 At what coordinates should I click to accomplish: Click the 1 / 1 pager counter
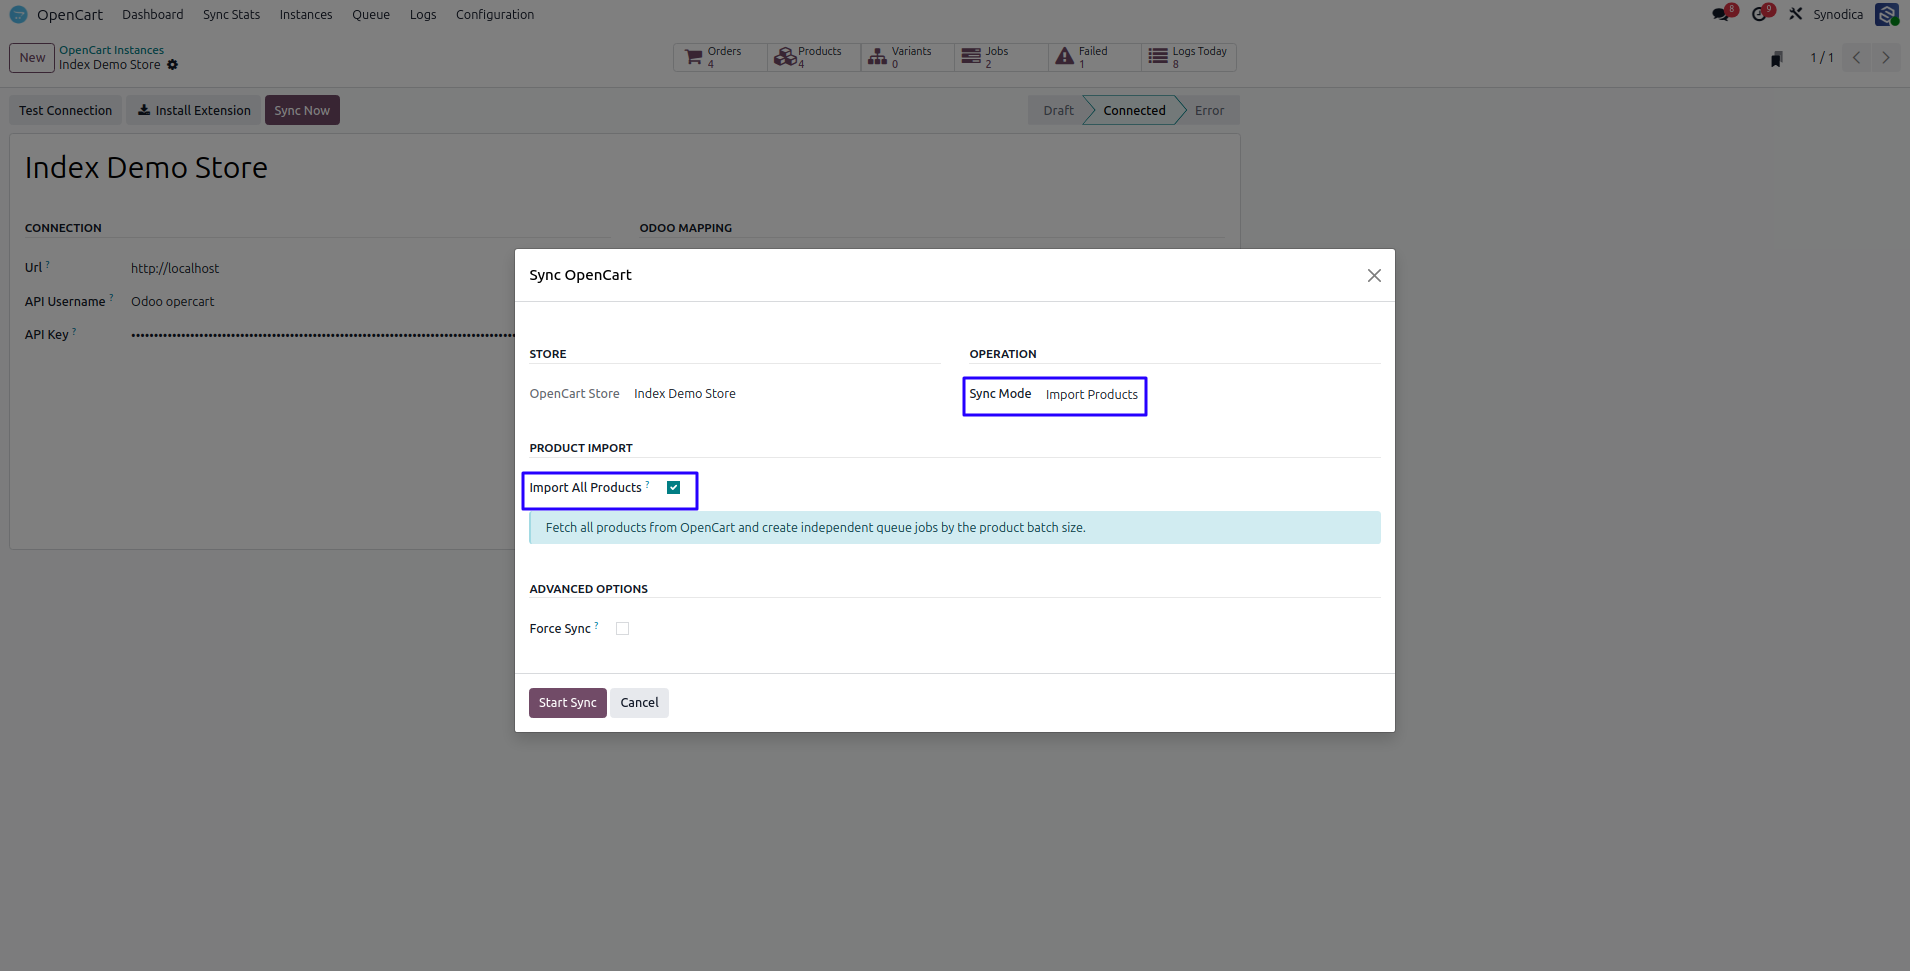[1821, 58]
